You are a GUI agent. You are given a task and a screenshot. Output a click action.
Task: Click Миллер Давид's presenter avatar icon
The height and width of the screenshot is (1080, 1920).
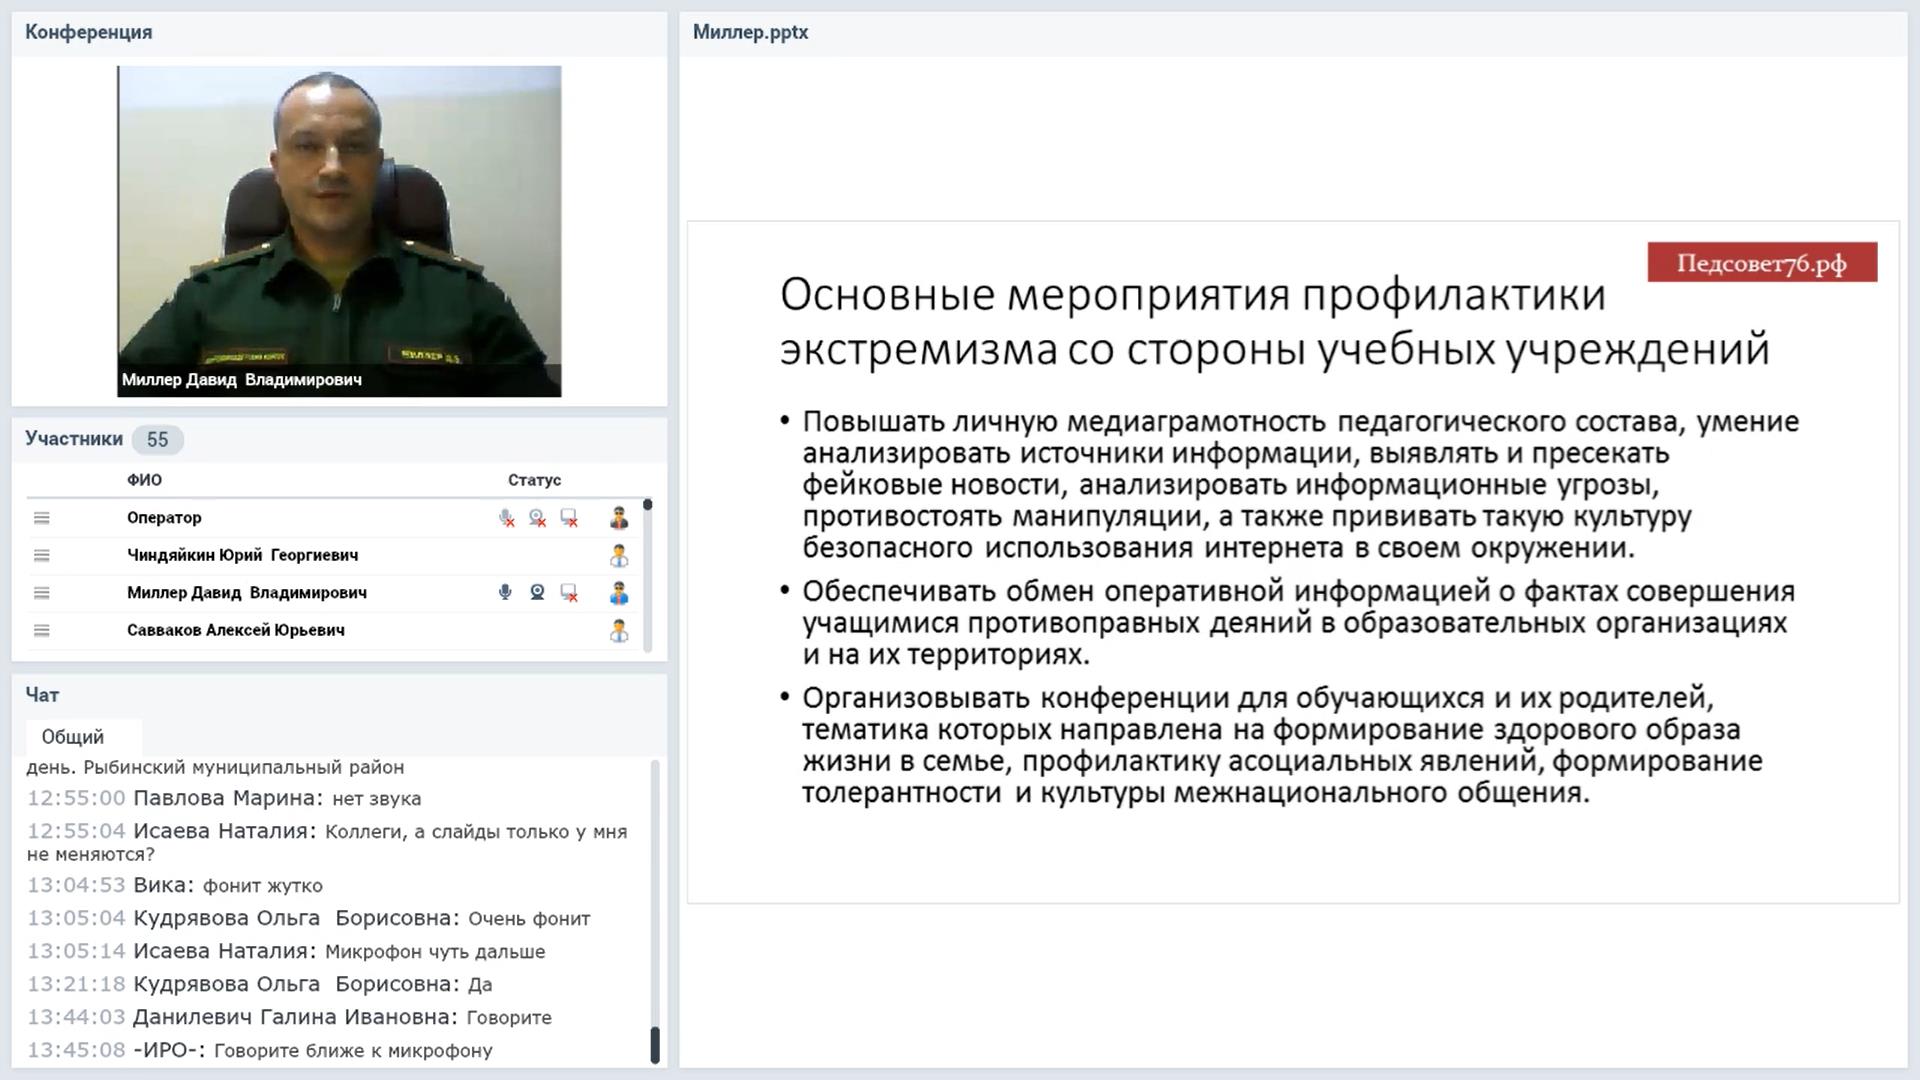tap(619, 593)
